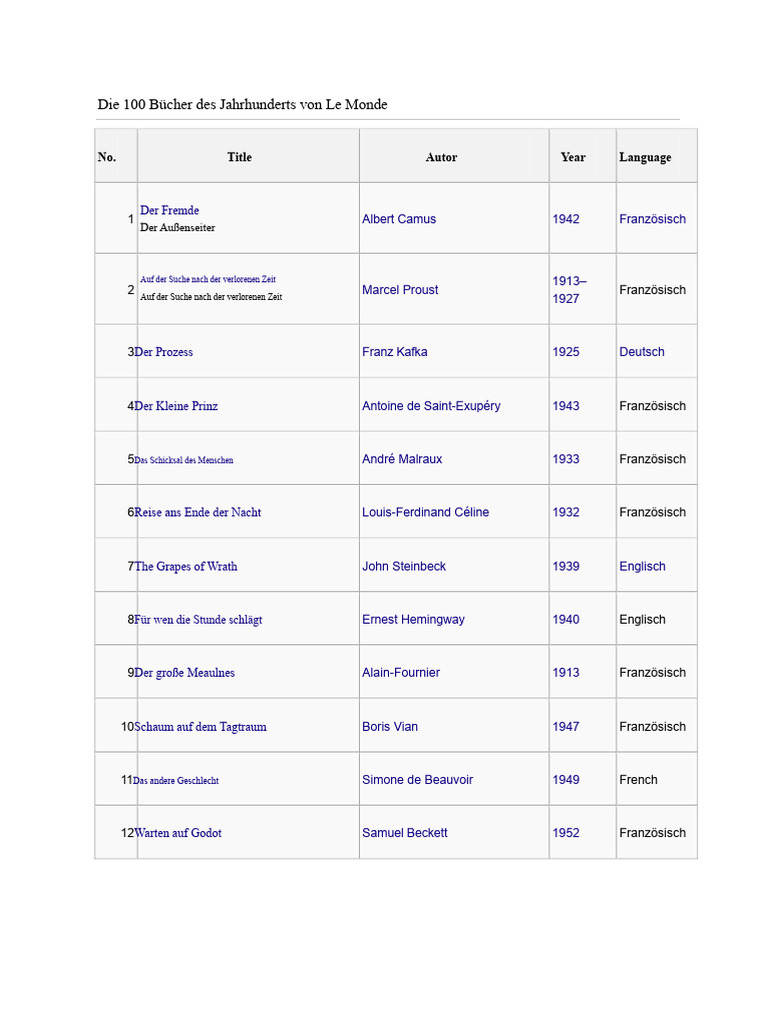Open "The Grapes of Wrath" link
The height and width of the screenshot is (1024, 768).
click(x=187, y=566)
